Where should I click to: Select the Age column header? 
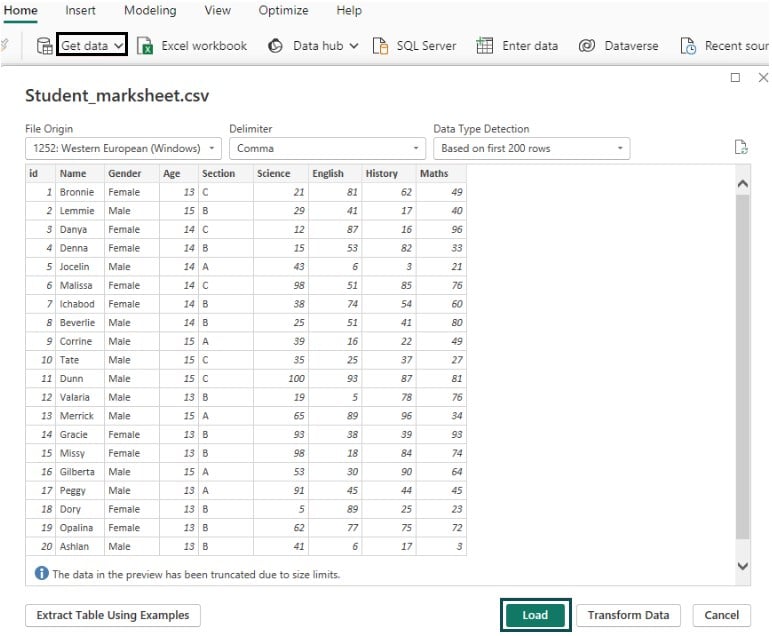179,173
